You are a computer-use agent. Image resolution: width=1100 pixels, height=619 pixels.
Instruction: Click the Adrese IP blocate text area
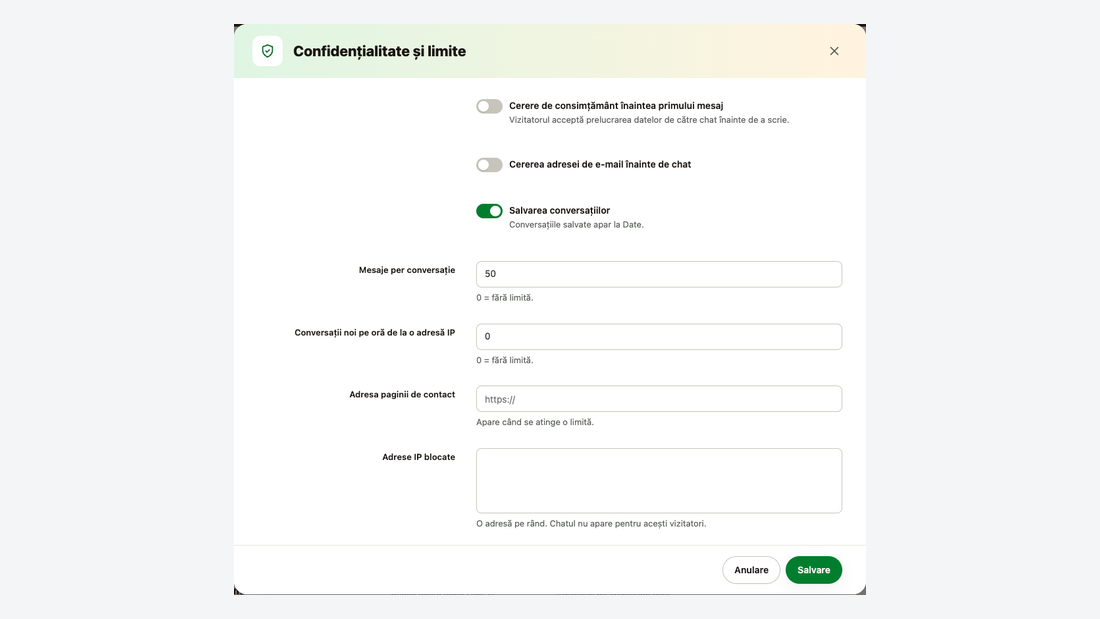click(x=659, y=481)
